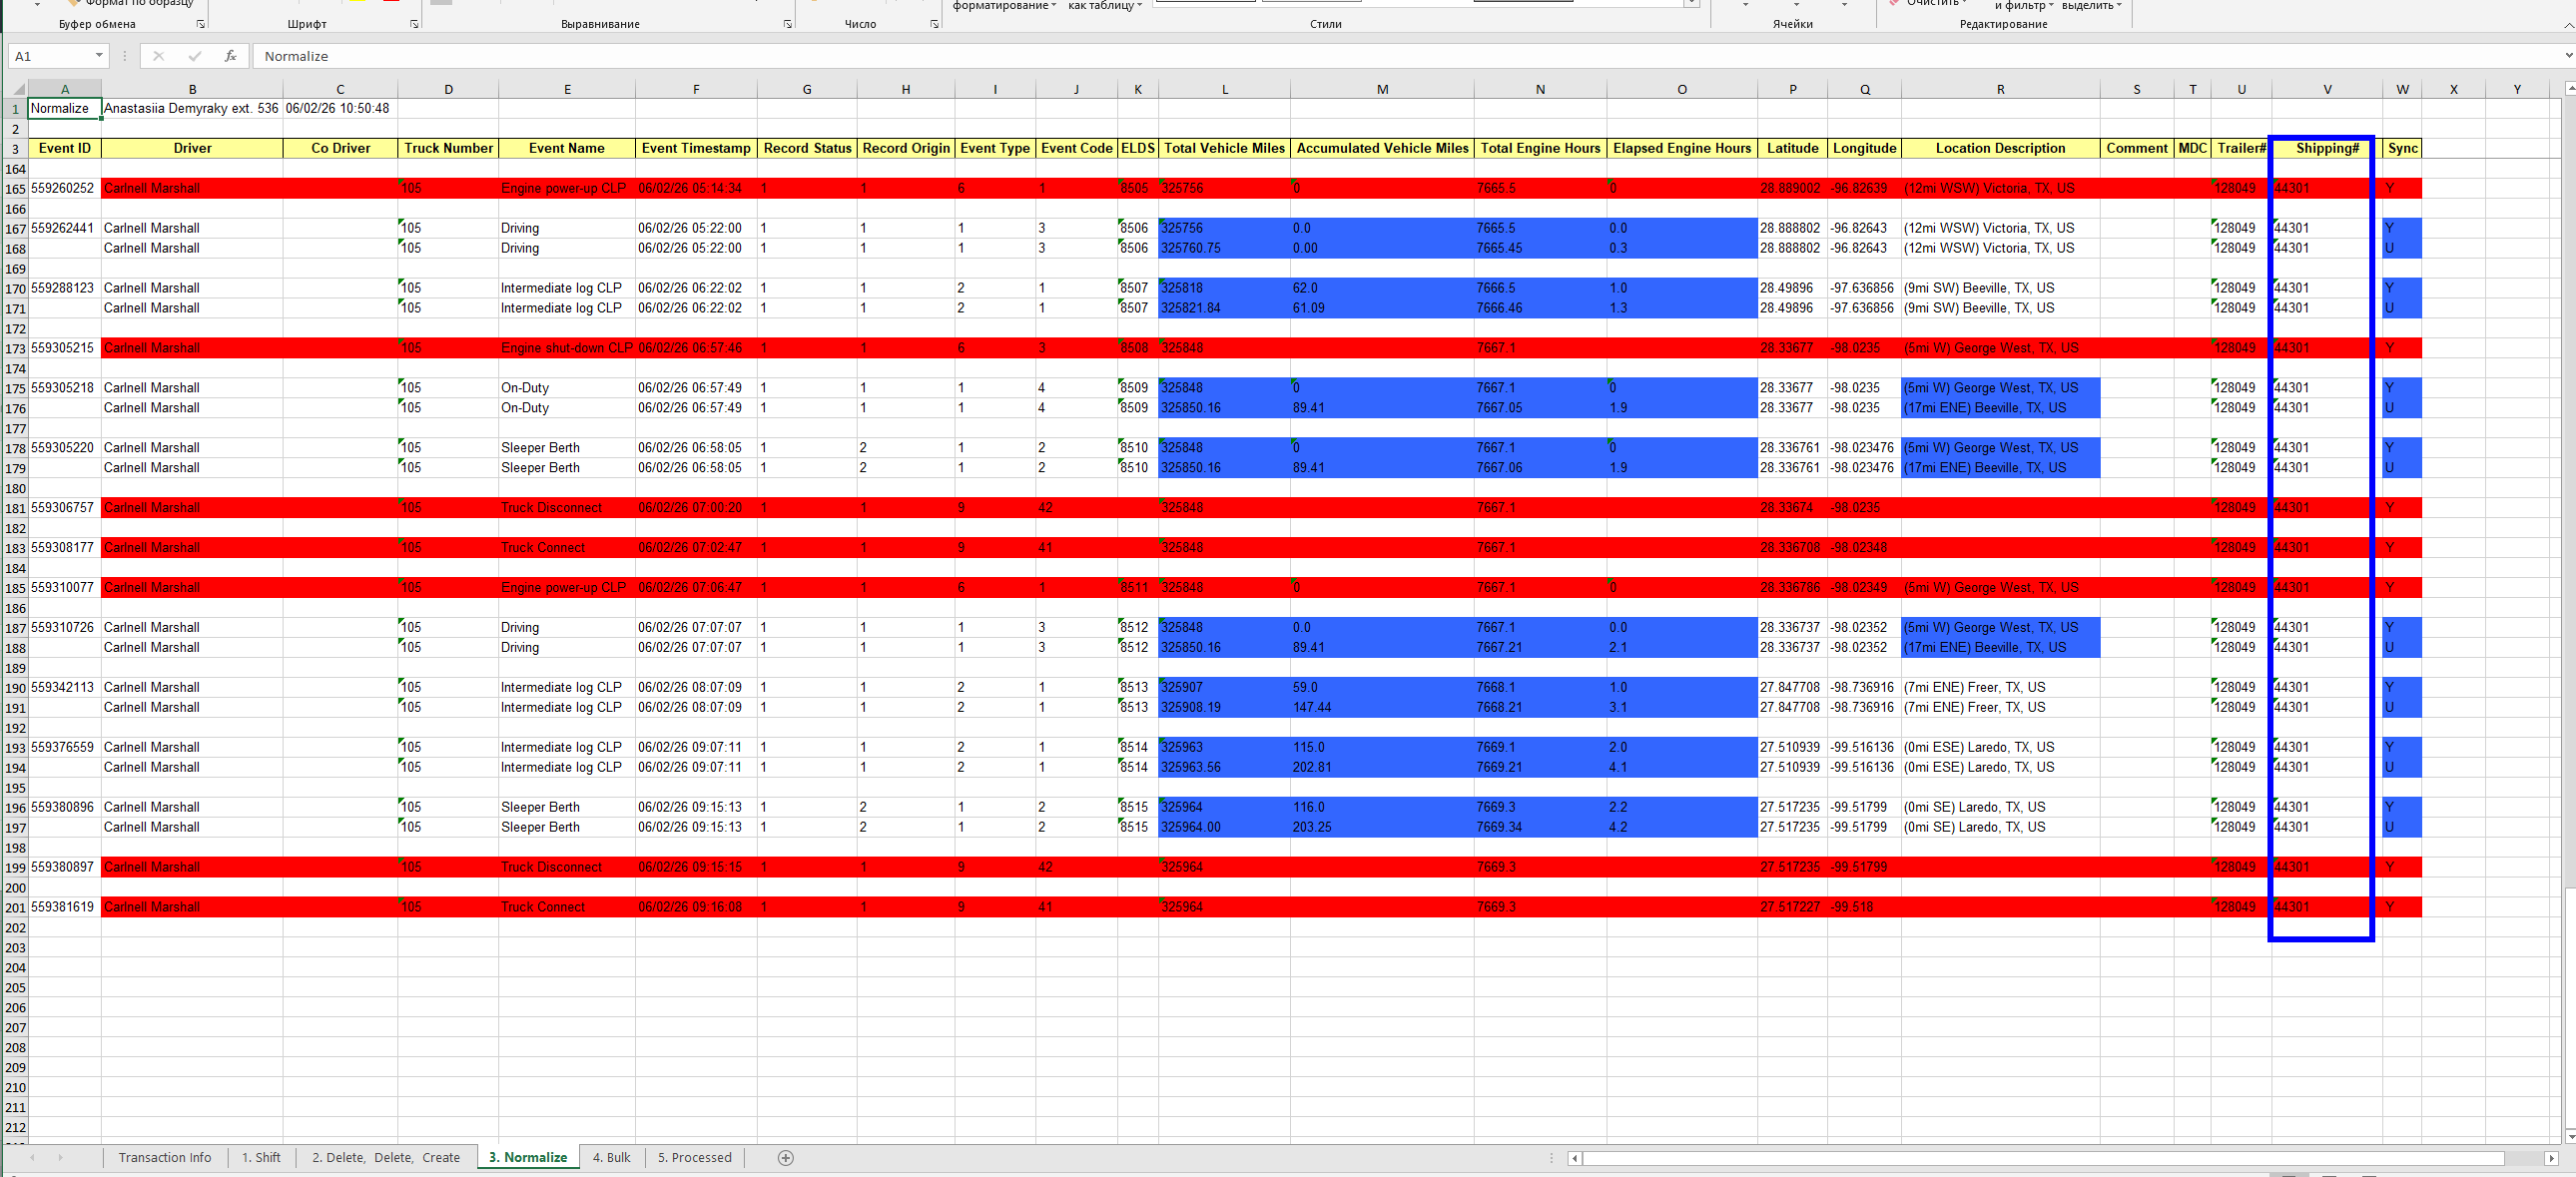The height and width of the screenshot is (1177, 2576).
Task: Open the 'и фильтр' sort dropdown
Action: tap(2024, 6)
